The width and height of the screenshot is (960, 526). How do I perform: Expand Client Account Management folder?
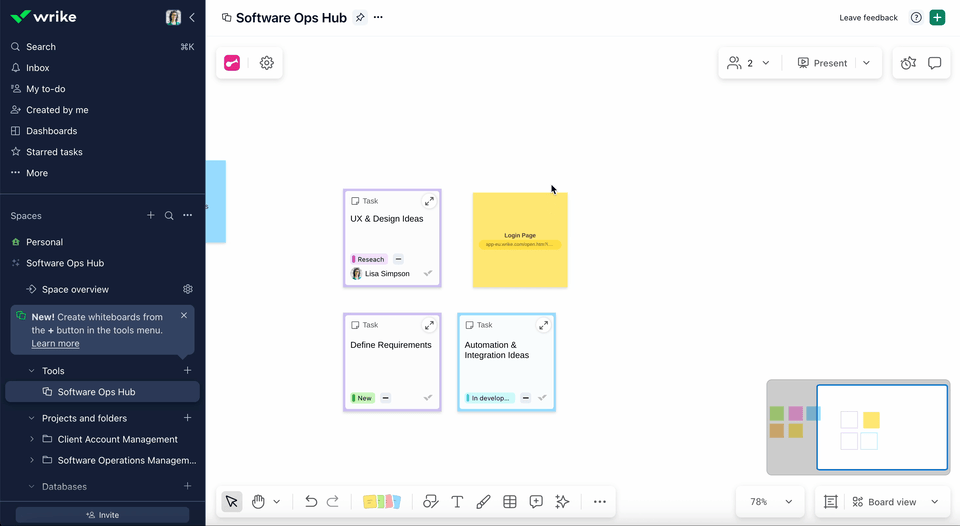point(32,439)
